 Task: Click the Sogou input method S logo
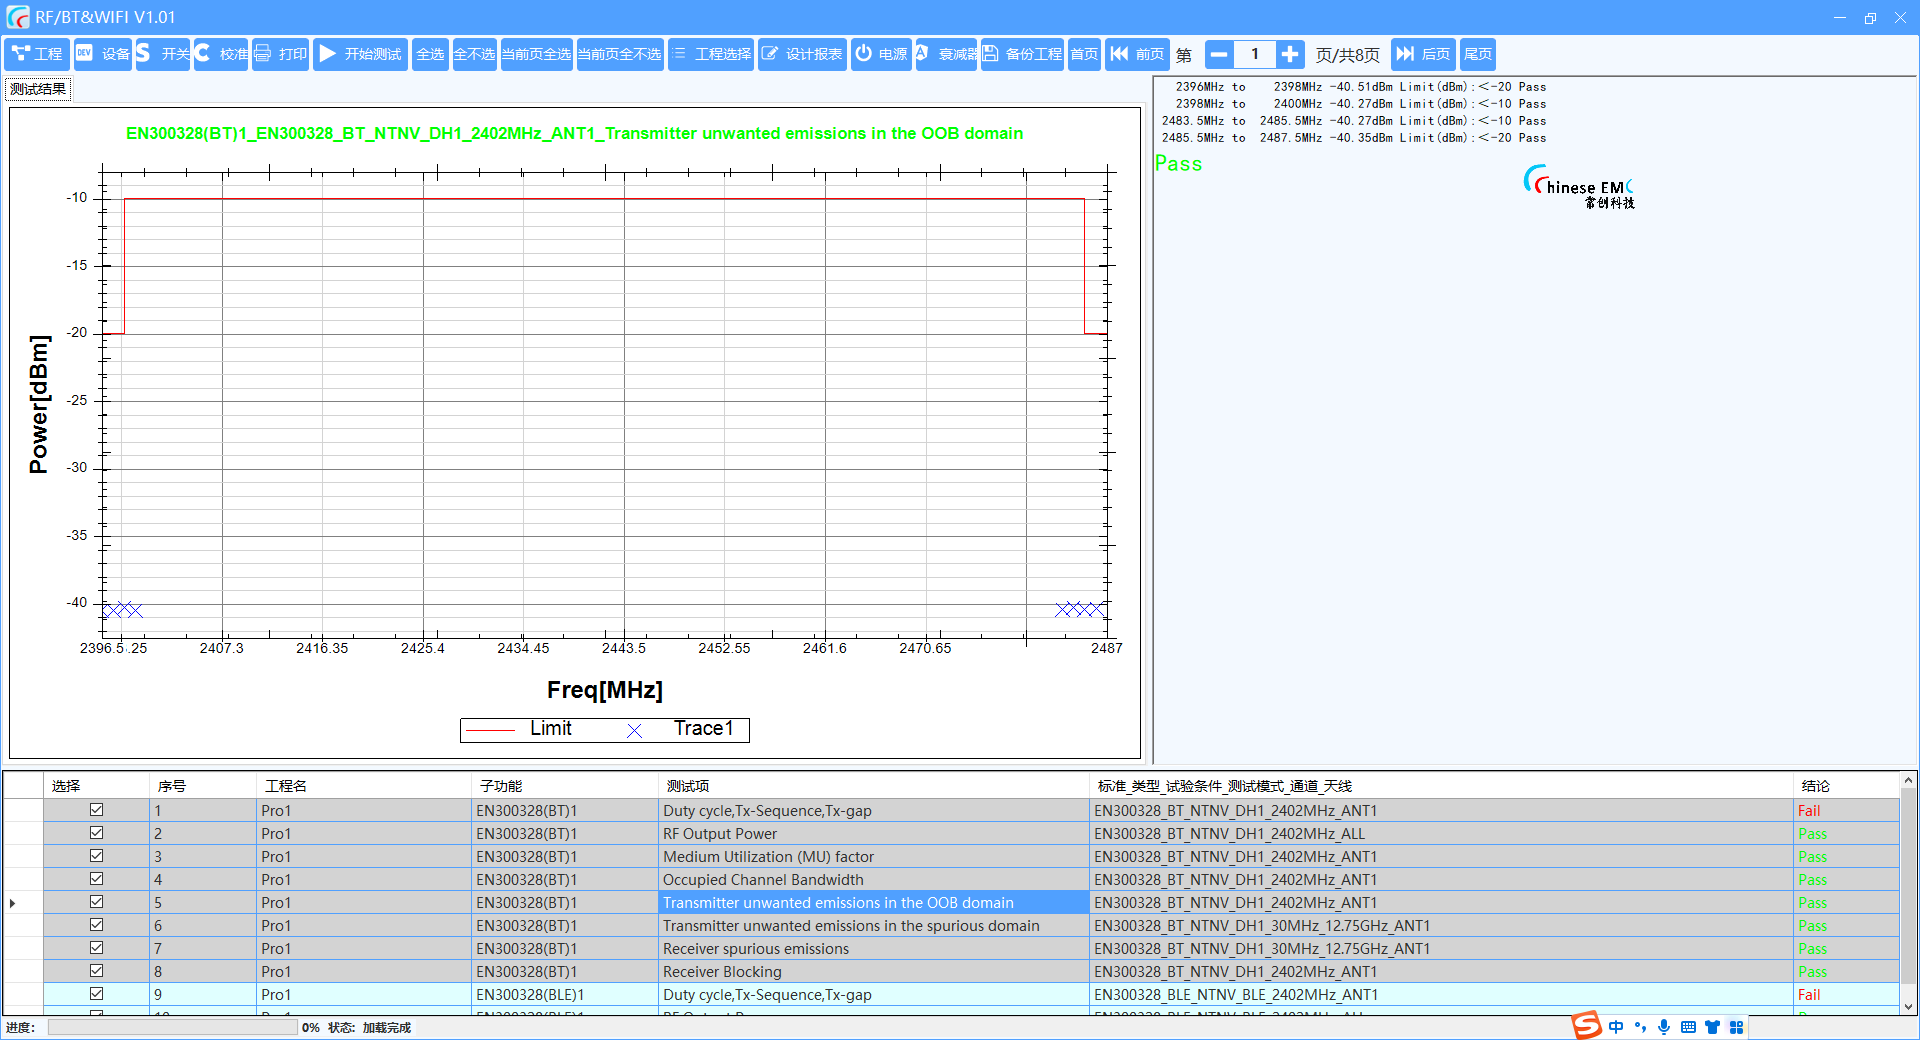[x=1586, y=1026]
